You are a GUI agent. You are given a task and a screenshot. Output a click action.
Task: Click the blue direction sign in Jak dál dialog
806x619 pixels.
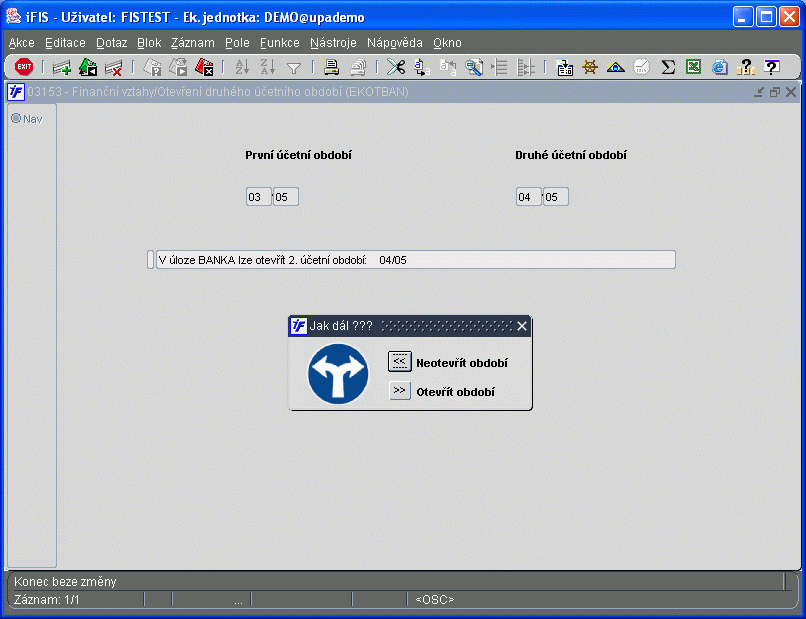[x=338, y=374]
